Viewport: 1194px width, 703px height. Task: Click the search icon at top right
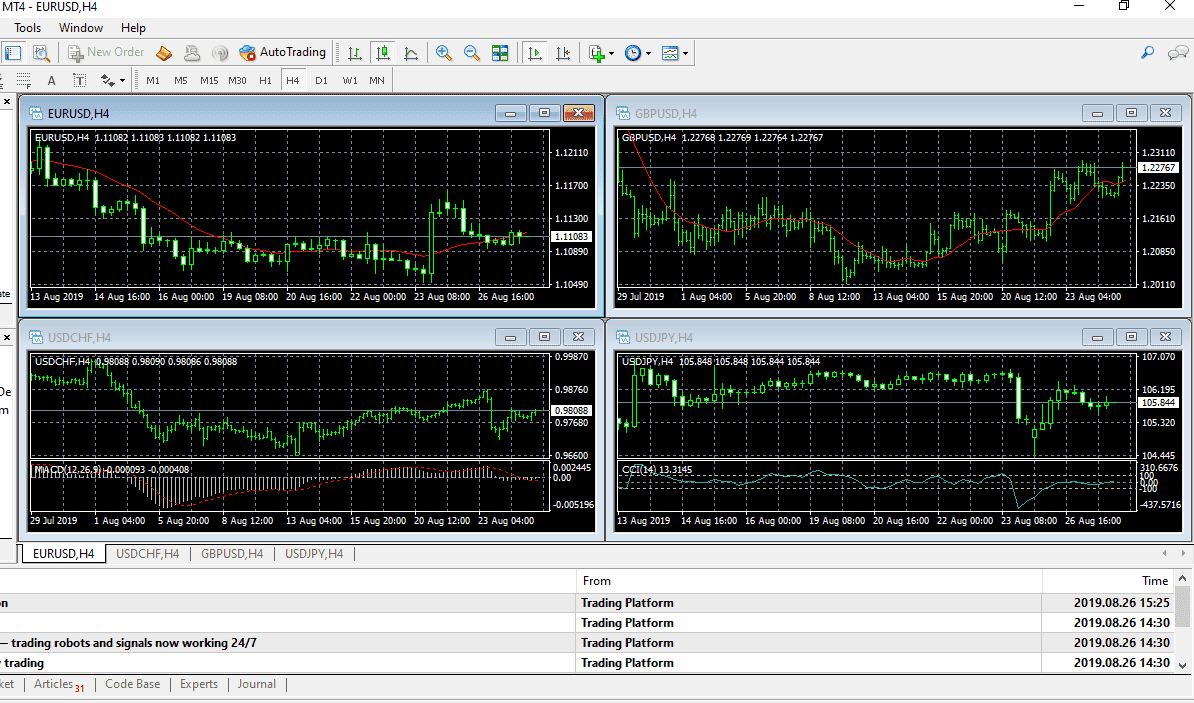coord(1148,53)
